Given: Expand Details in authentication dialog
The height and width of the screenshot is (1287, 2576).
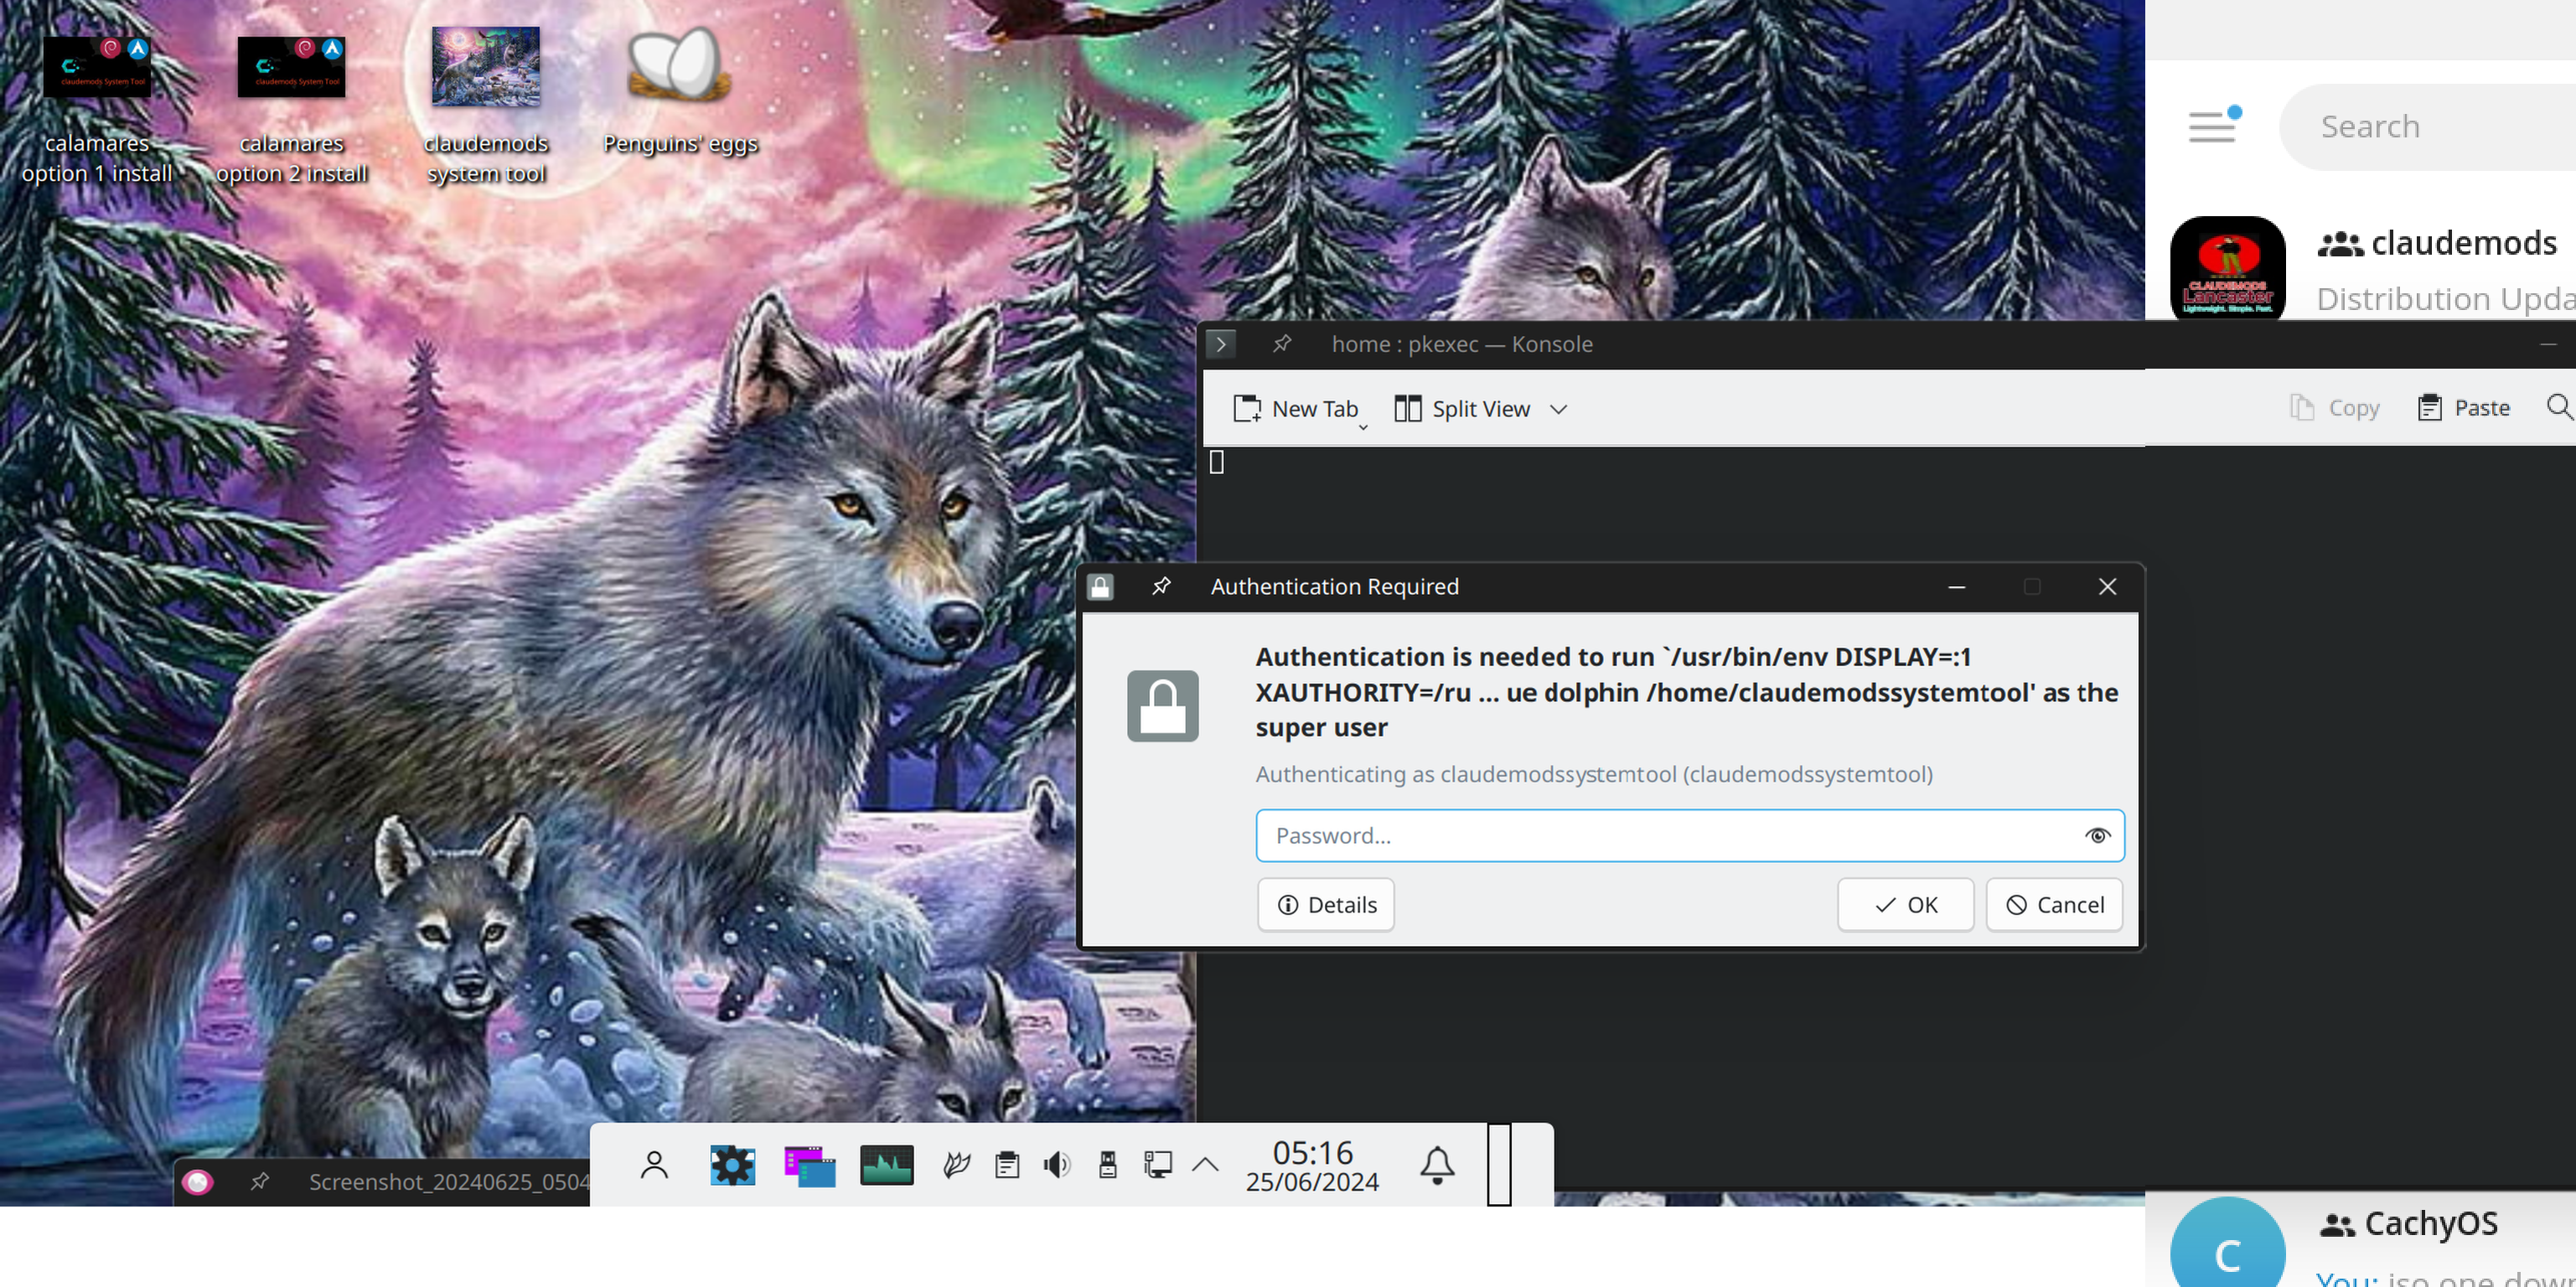Looking at the screenshot, I should tap(1325, 904).
